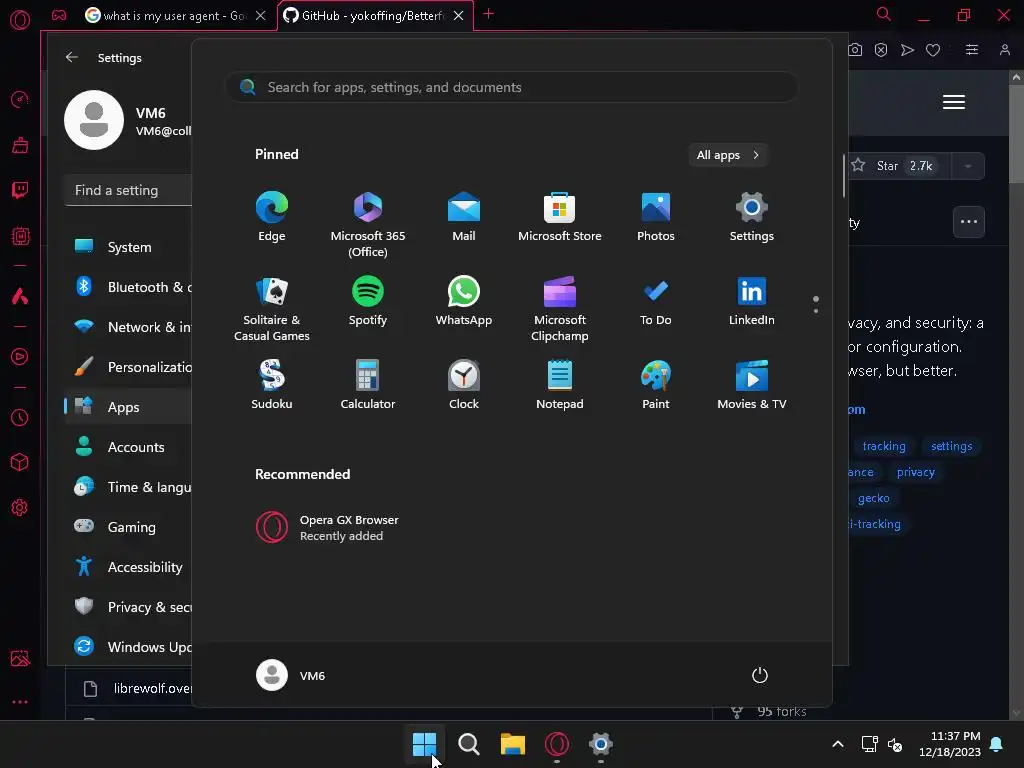This screenshot has height=768, width=1024.
Task: Open File Explorer from taskbar
Action: pyautogui.click(x=513, y=744)
